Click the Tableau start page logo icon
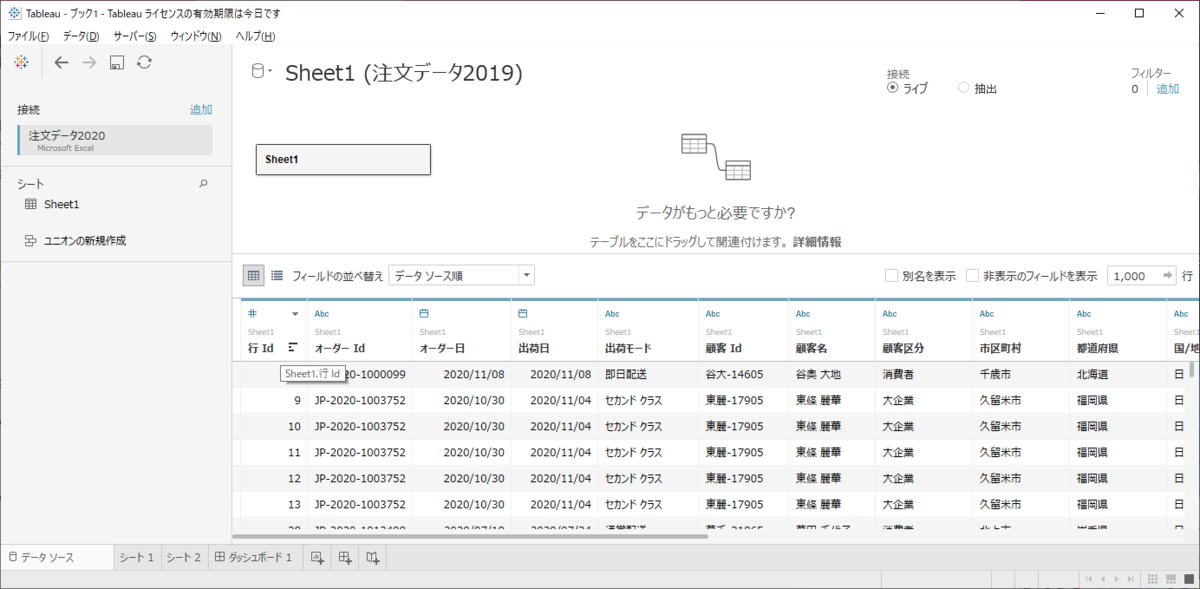Screen dimensions: 1200x589 point(21,62)
